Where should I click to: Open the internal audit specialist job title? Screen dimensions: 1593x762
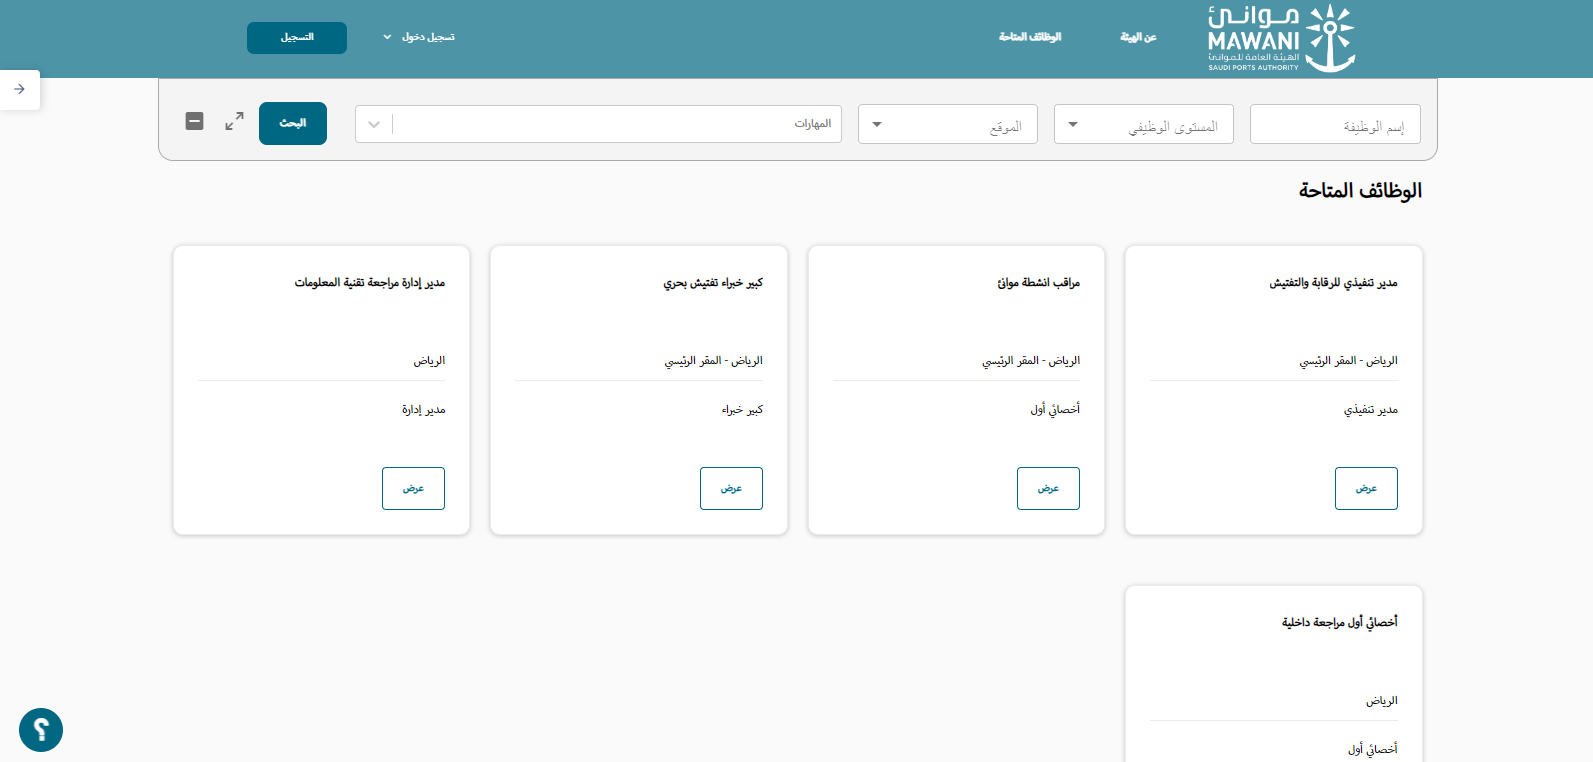pos(1339,622)
